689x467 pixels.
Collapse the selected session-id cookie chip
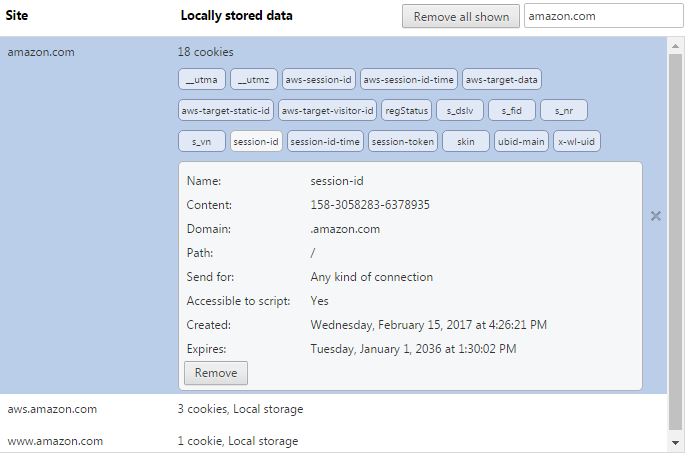pyautogui.click(x=256, y=141)
